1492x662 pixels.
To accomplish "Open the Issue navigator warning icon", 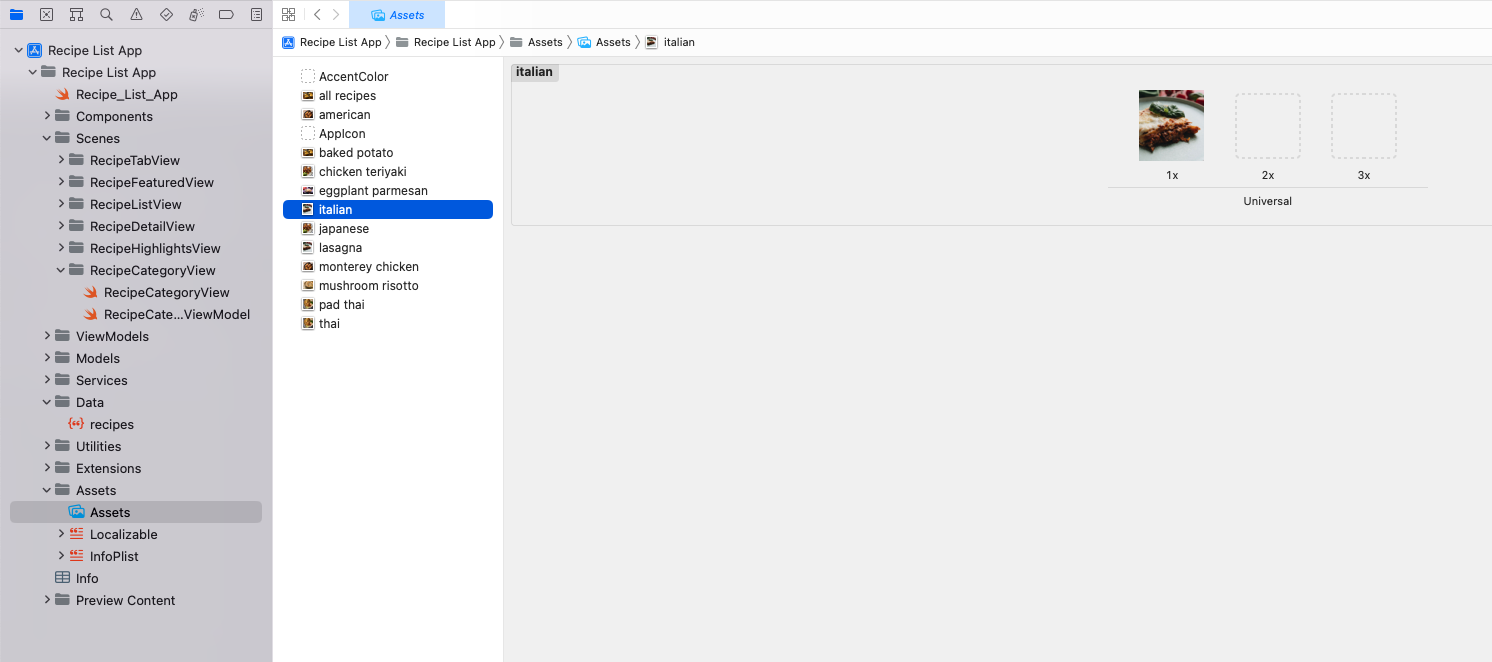I will (x=136, y=14).
